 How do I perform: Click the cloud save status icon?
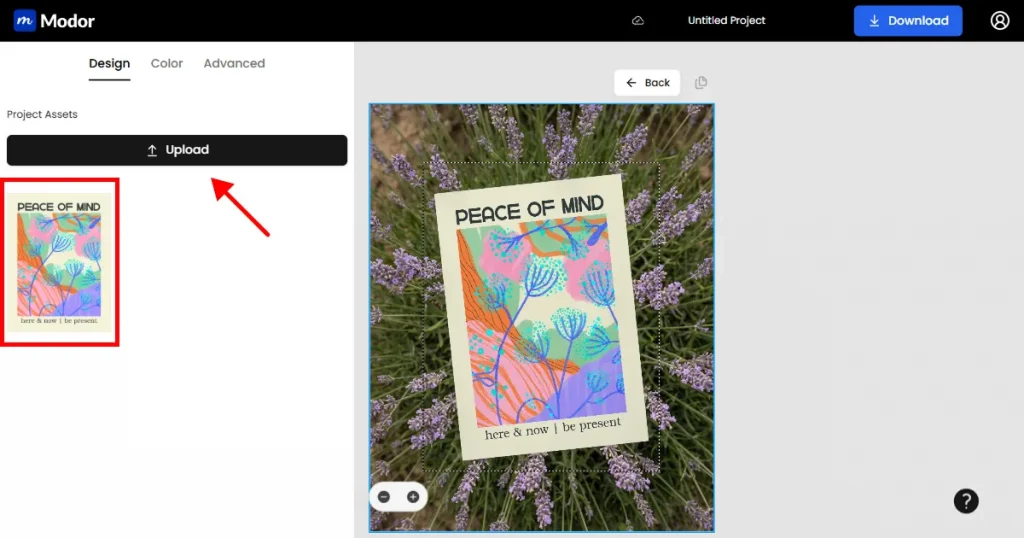pos(638,21)
